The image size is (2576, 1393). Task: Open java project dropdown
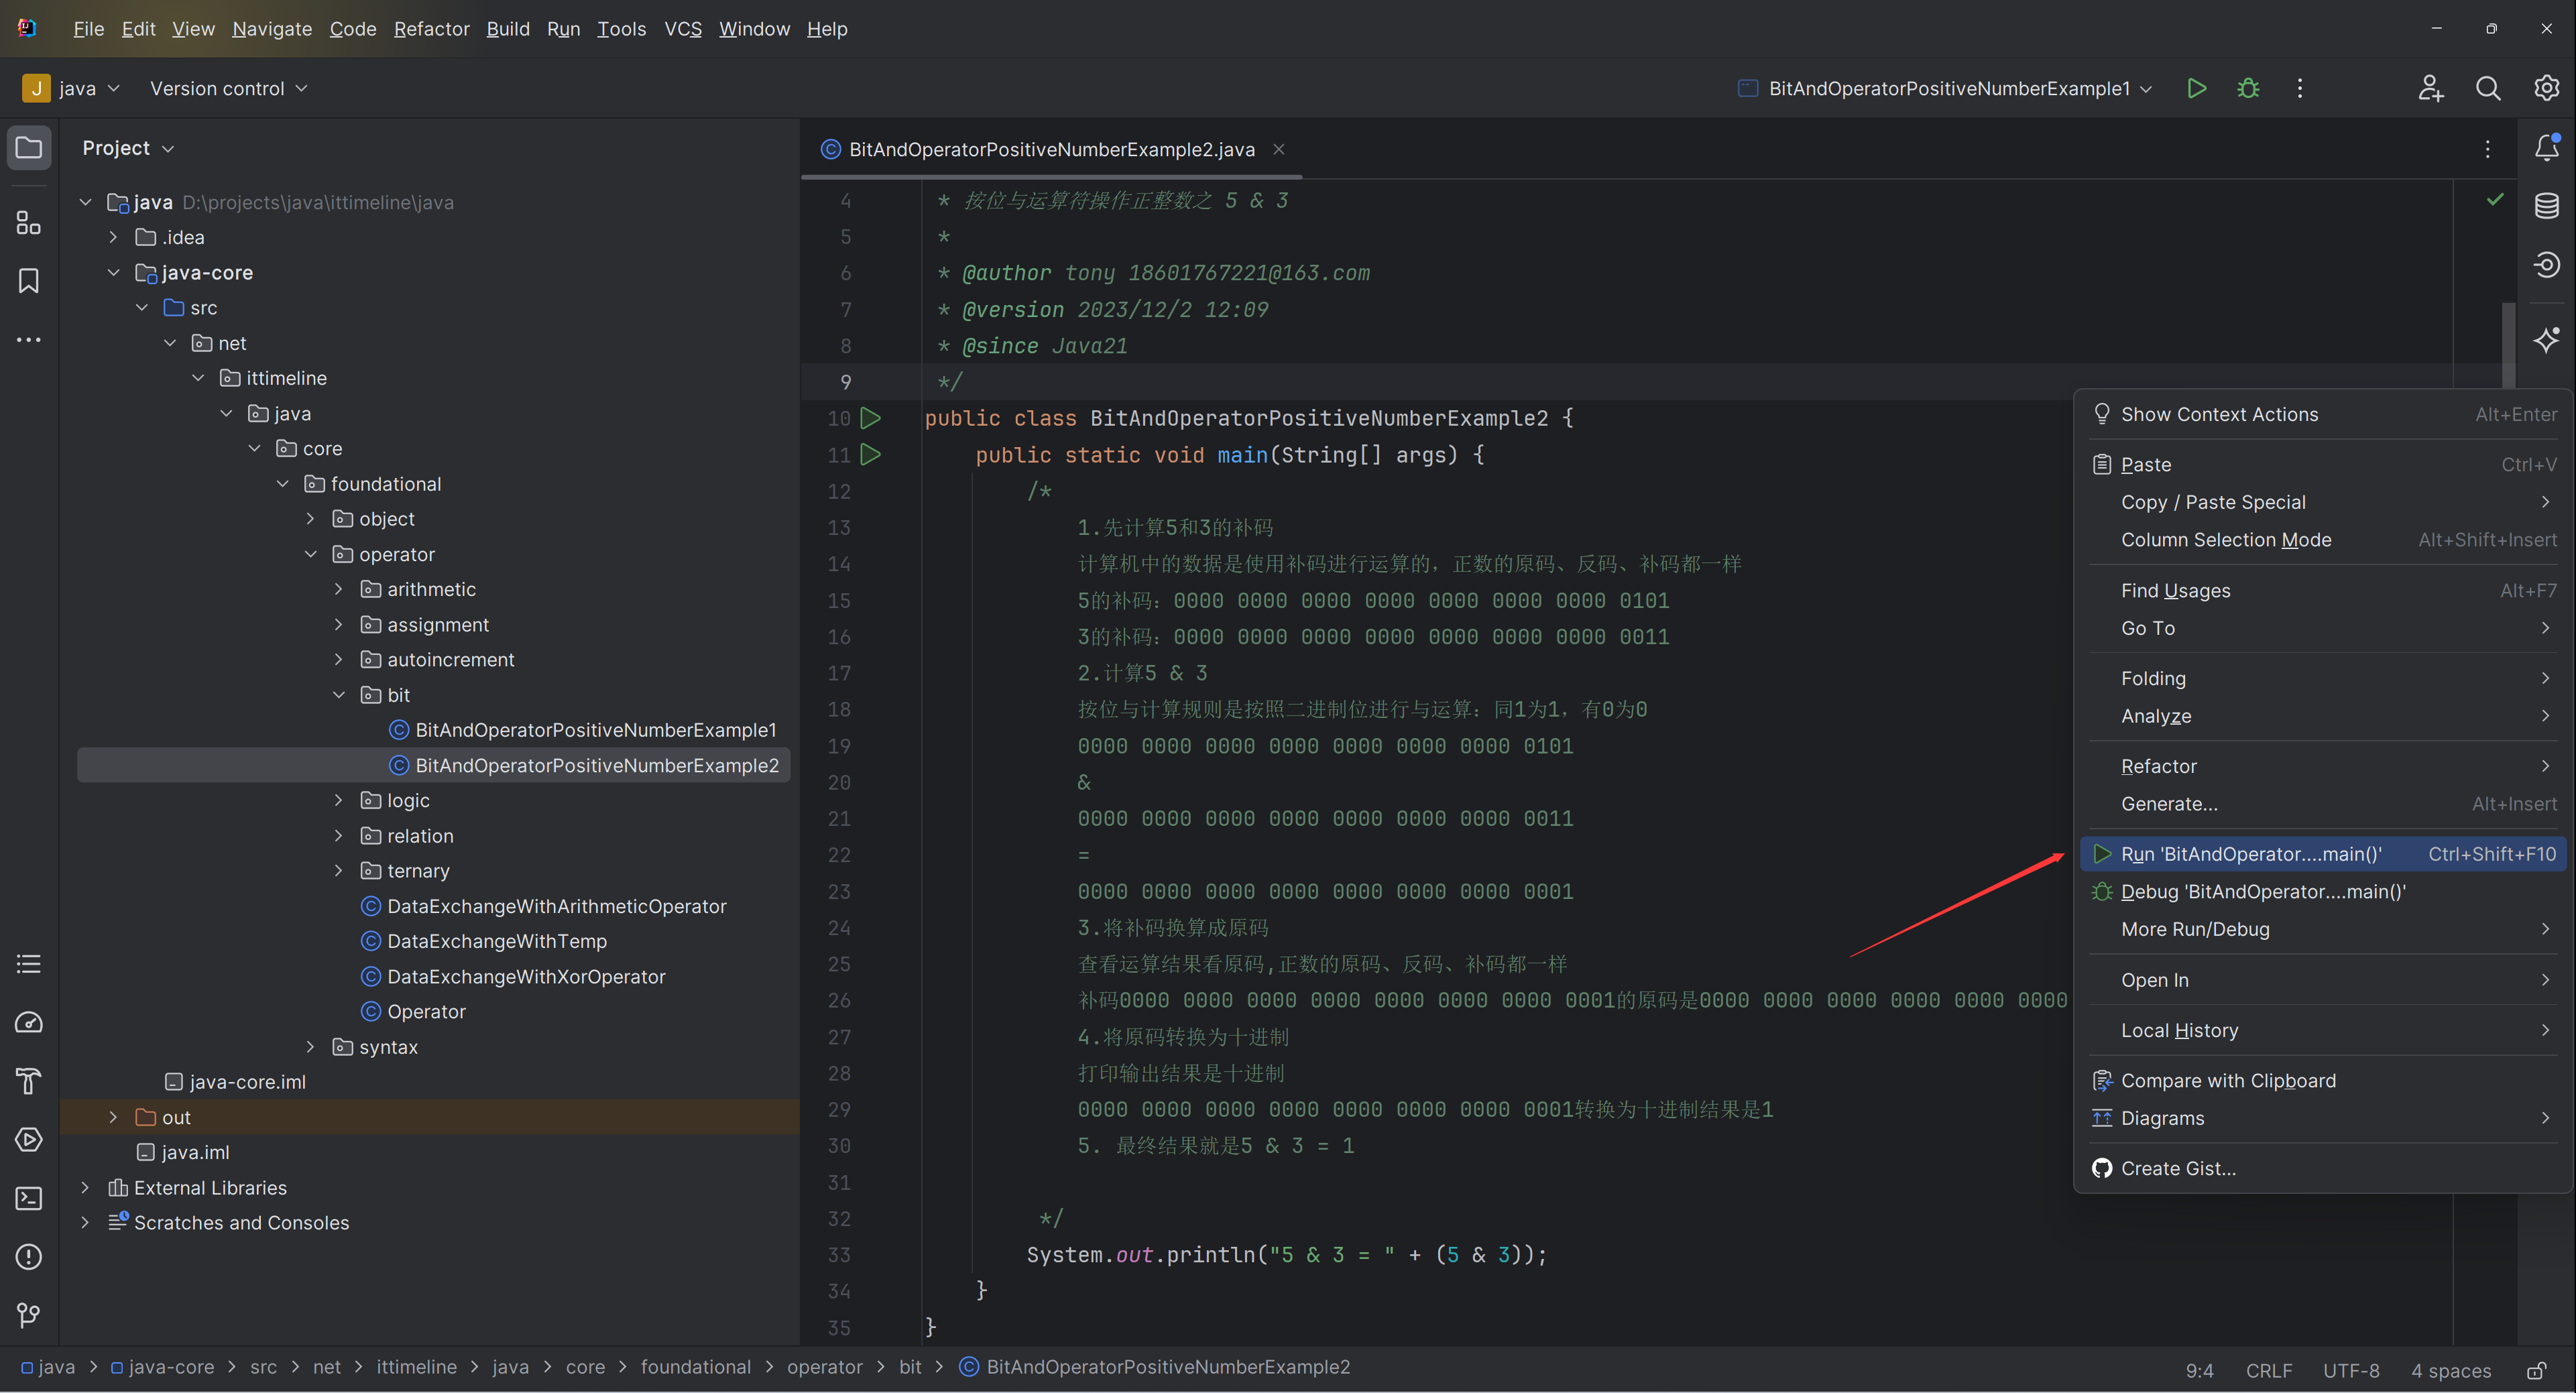(71, 88)
